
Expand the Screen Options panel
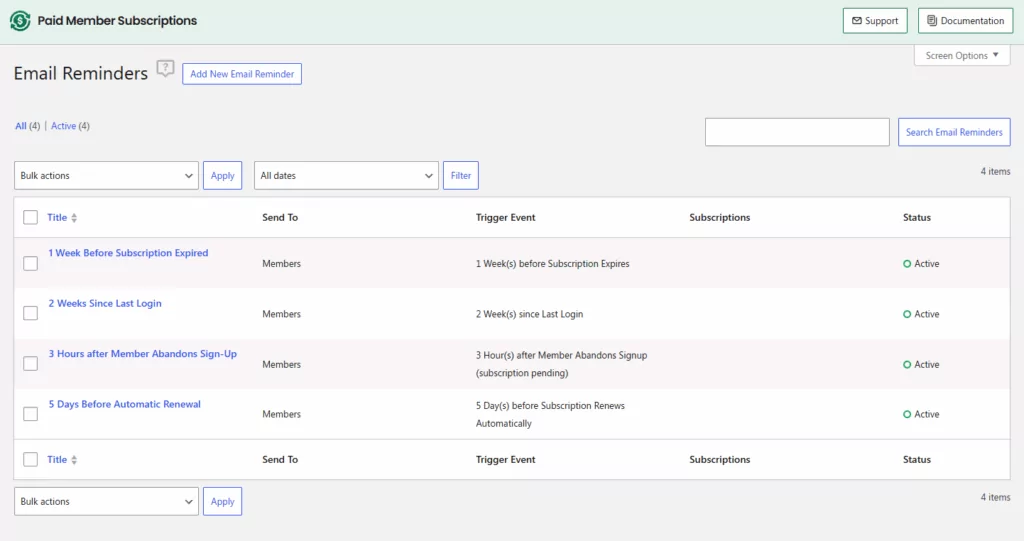[961, 56]
